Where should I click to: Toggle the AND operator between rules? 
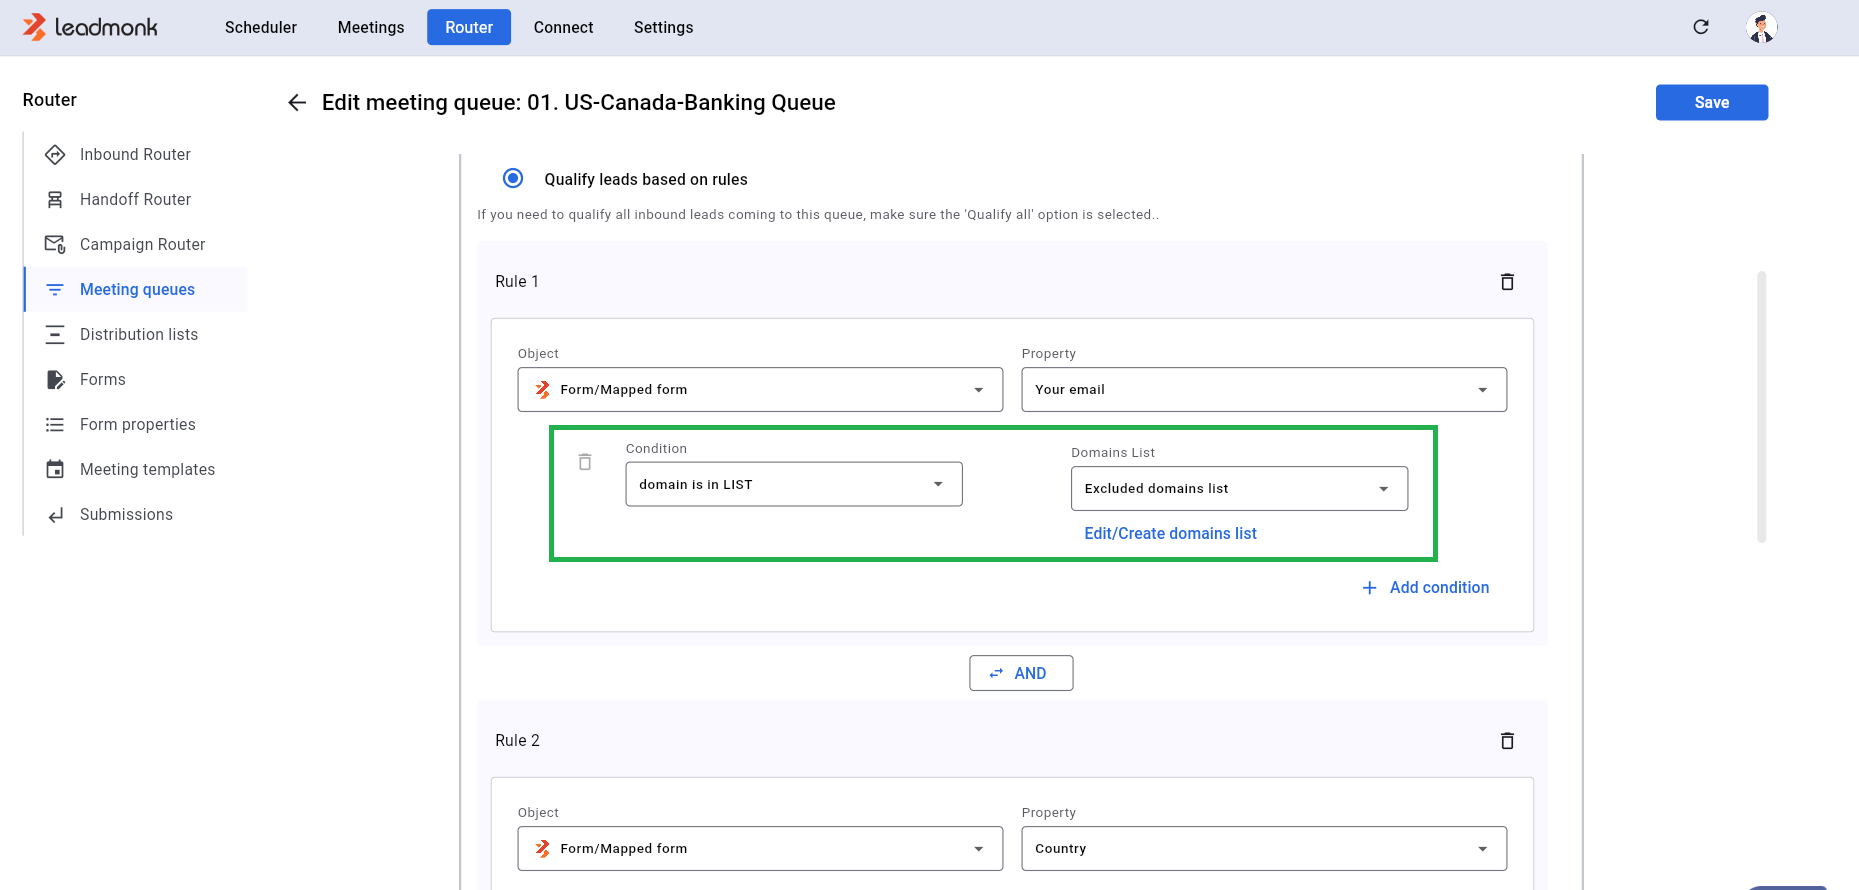pos(1021,673)
